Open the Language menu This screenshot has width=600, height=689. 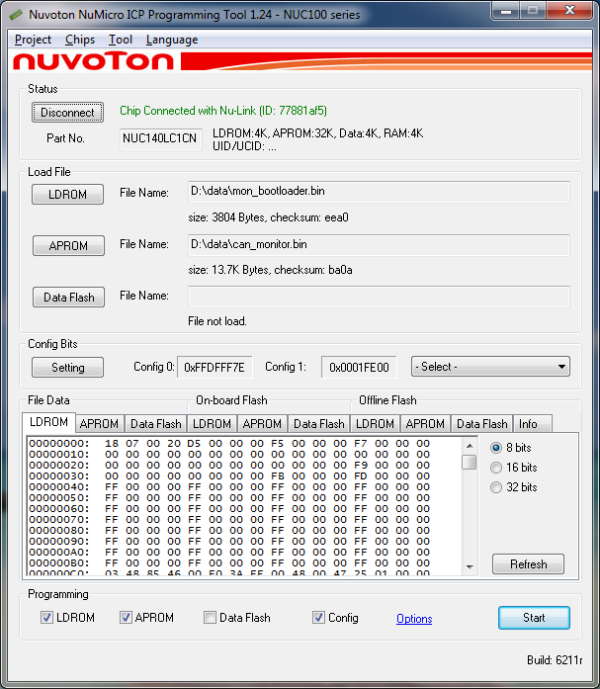tap(171, 40)
